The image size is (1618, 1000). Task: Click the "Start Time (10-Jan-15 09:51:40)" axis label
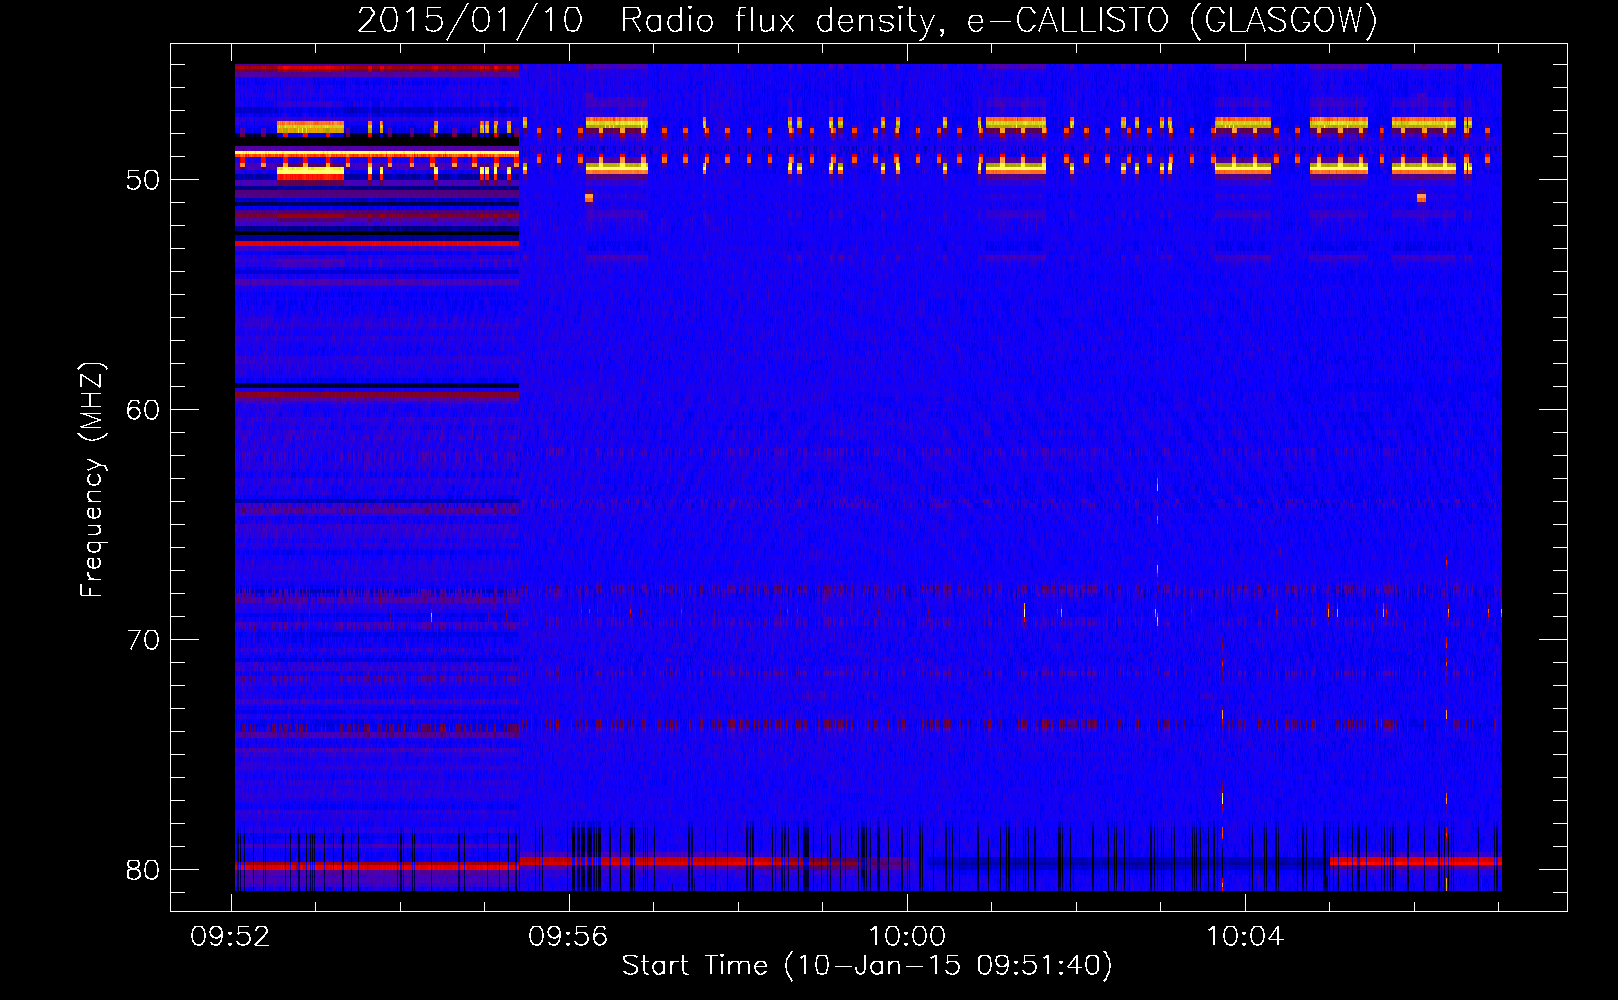tap(867, 966)
